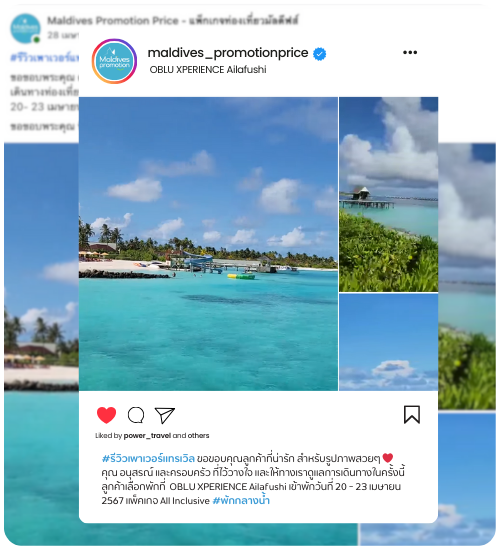
Task: Open the overwater pier photo thumbnail
Action: coord(388,194)
